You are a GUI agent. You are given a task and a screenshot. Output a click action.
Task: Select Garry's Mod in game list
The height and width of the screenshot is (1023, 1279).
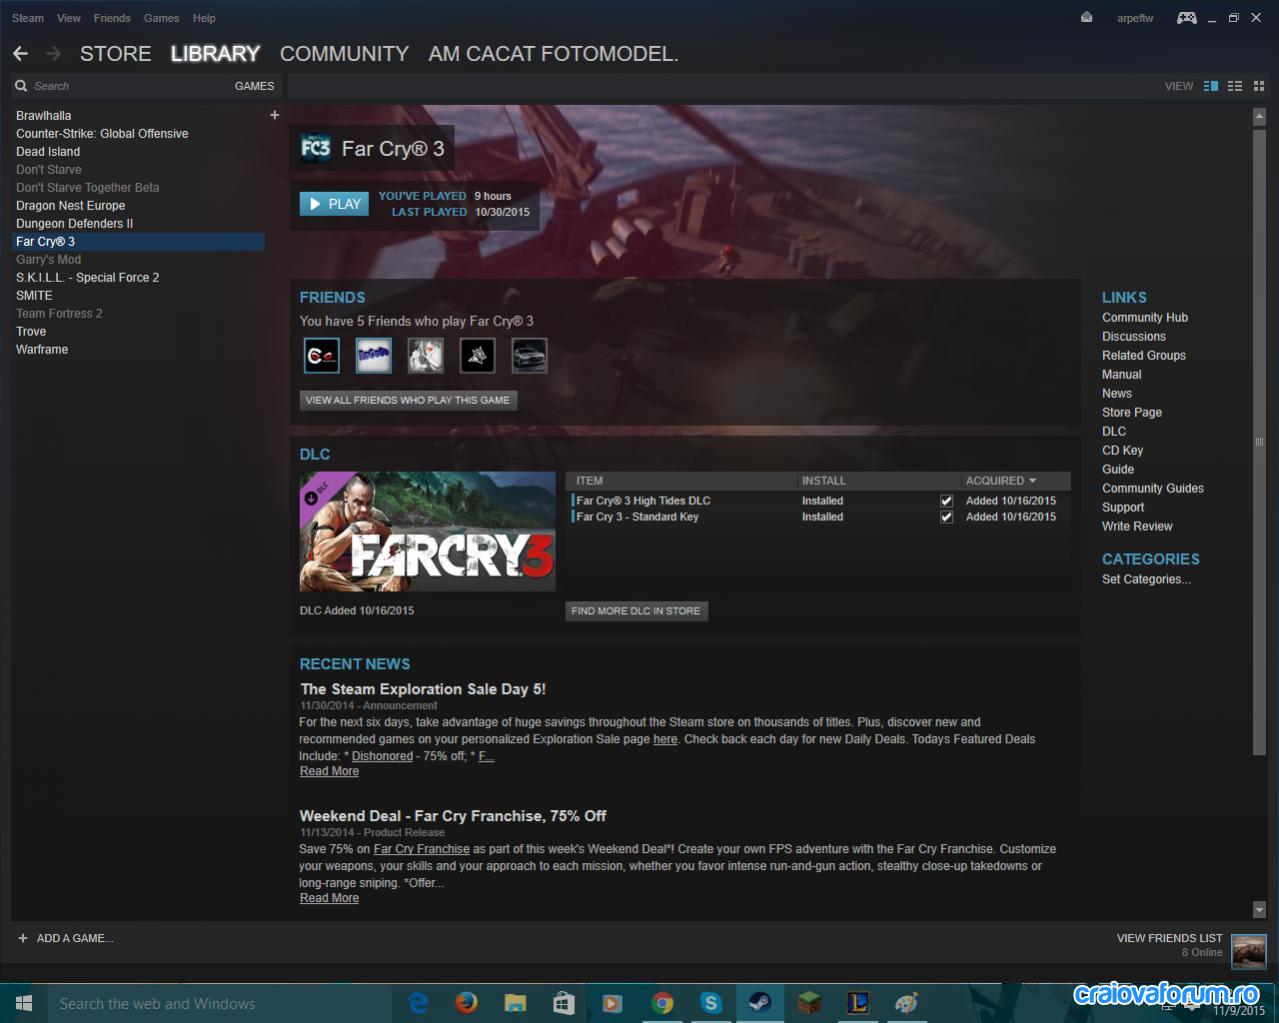coord(138,260)
